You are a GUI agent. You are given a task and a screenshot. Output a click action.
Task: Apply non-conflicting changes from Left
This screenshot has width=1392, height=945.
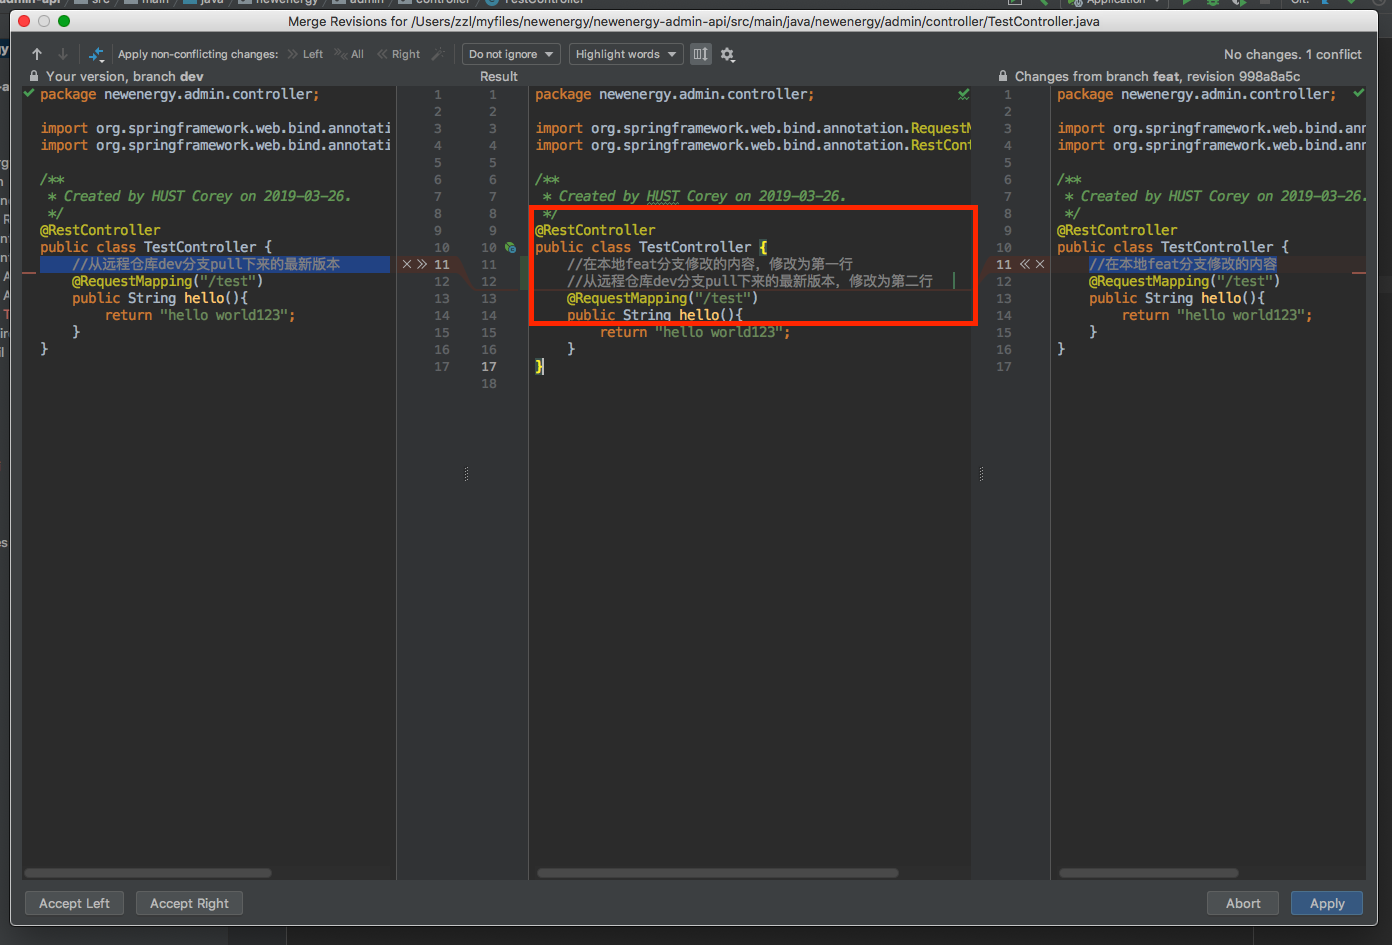coord(305,54)
